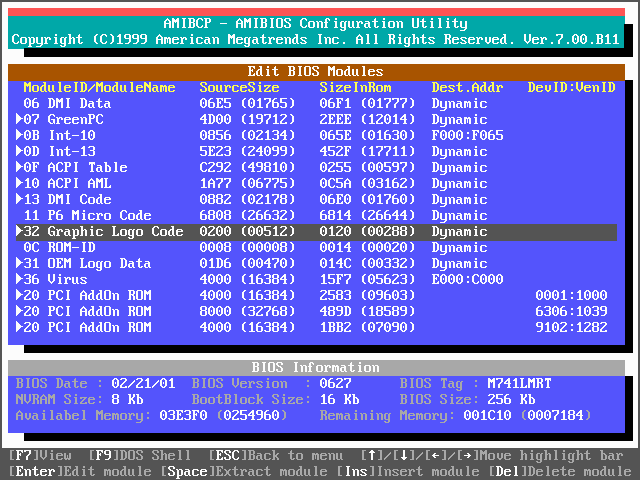Select the 07 GreenPC module name
The width and height of the screenshot is (640, 480).
click(64, 119)
